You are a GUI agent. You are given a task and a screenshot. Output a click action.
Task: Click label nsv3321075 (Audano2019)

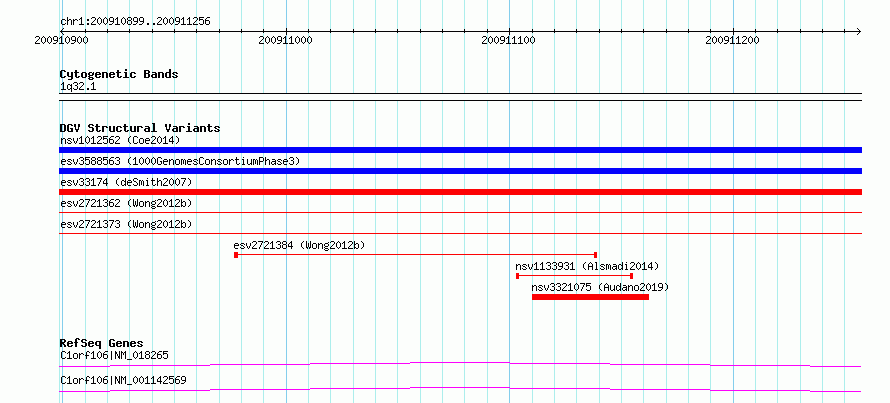(x=600, y=287)
